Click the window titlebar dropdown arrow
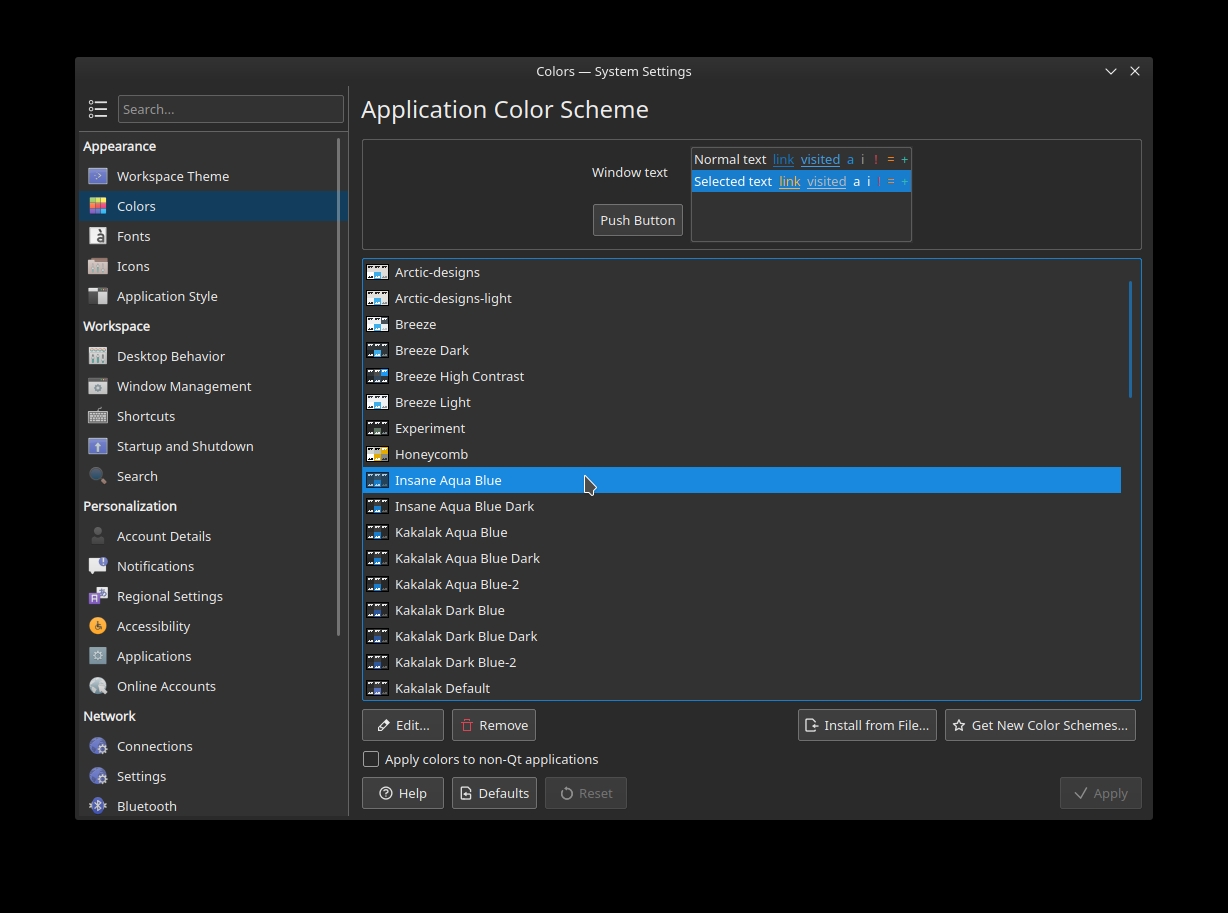The image size is (1228, 913). (1110, 71)
